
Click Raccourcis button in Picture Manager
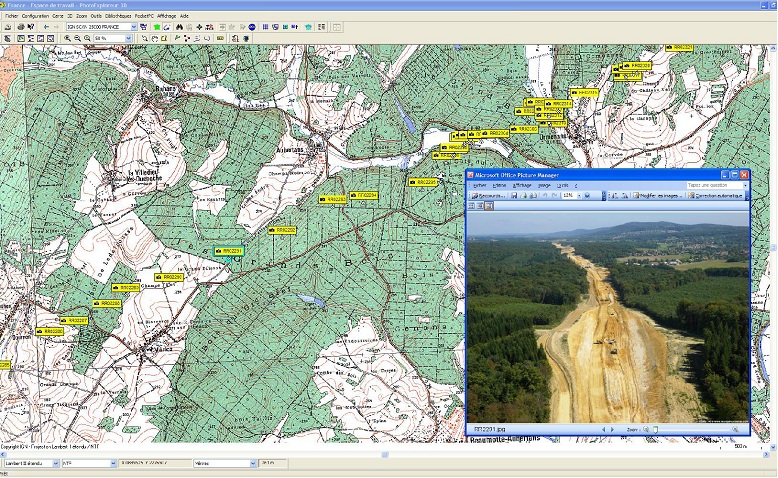coord(489,196)
